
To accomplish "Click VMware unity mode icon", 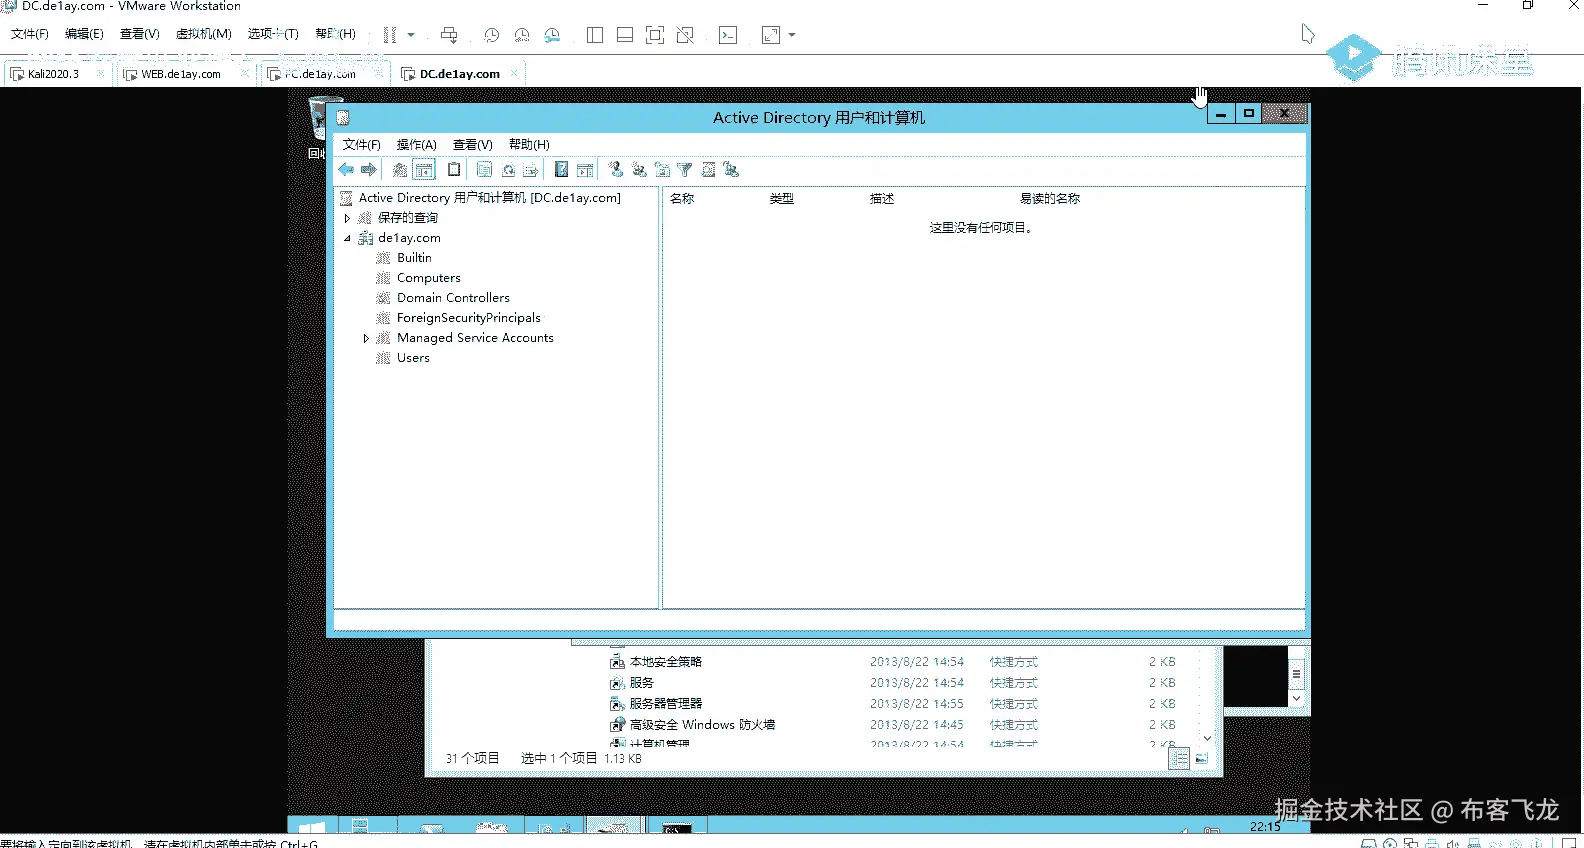I will tap(685, 35).
